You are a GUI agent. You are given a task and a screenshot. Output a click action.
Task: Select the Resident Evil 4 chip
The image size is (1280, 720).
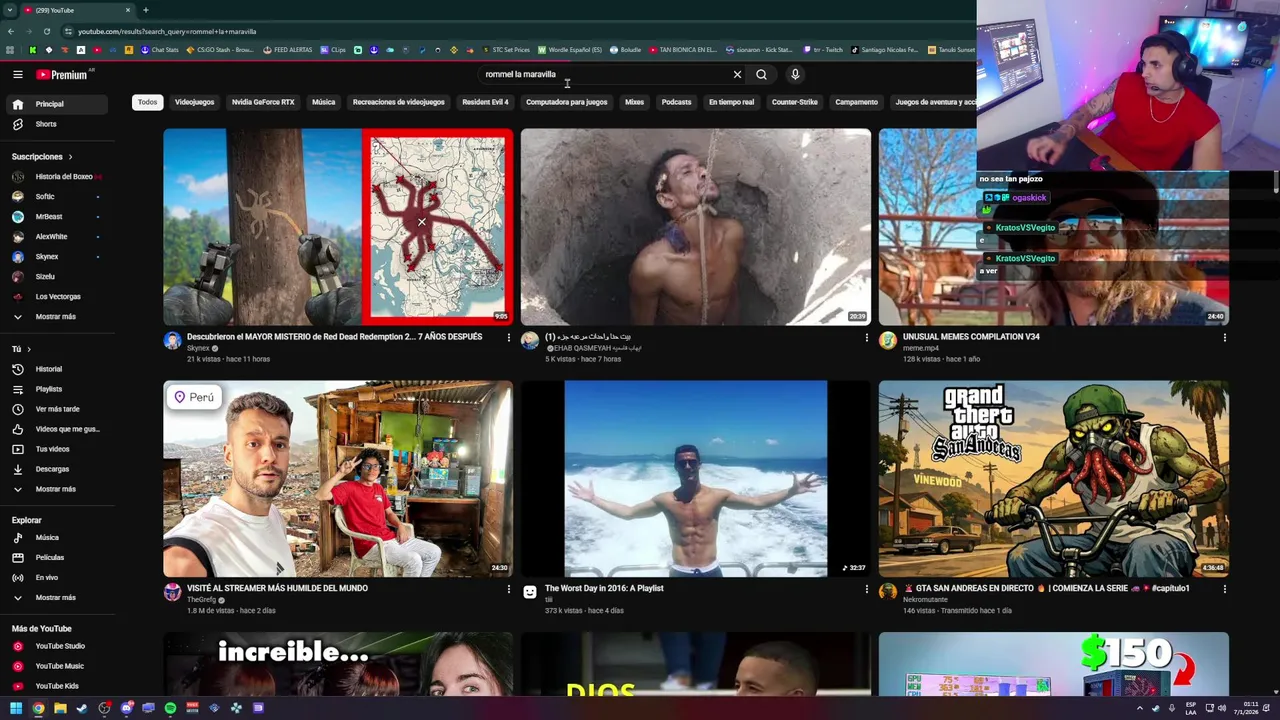[485, 102]
